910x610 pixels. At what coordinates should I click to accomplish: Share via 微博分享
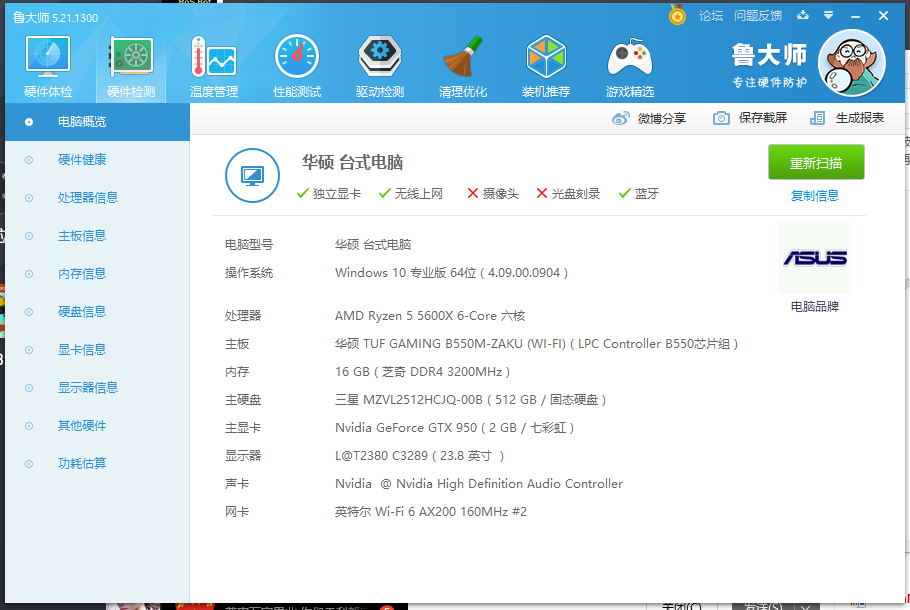point(649,118)
